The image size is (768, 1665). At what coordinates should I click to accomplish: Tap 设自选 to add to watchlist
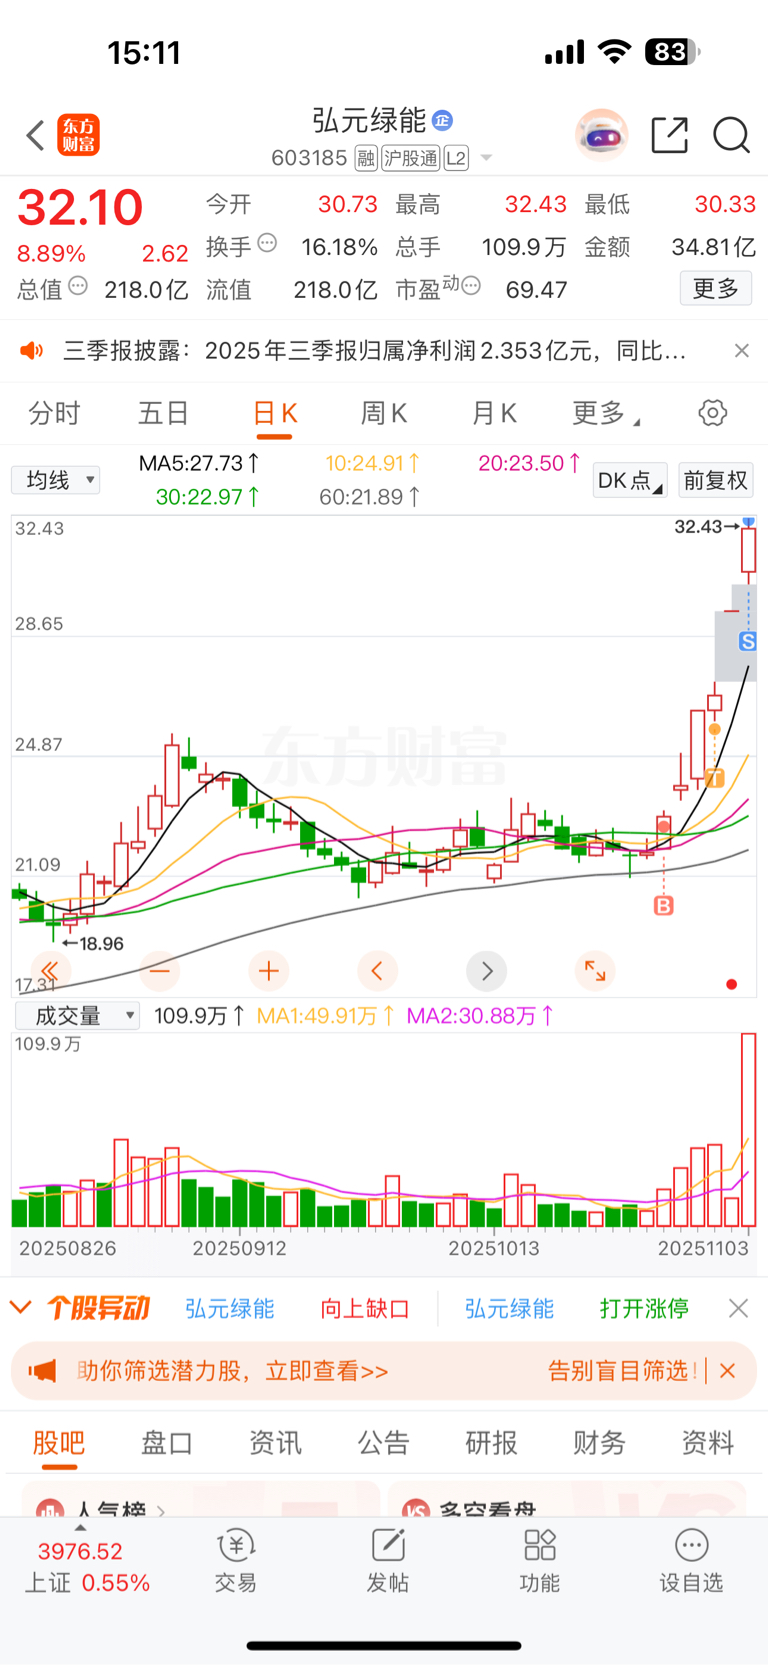[x=691, y=1561]
